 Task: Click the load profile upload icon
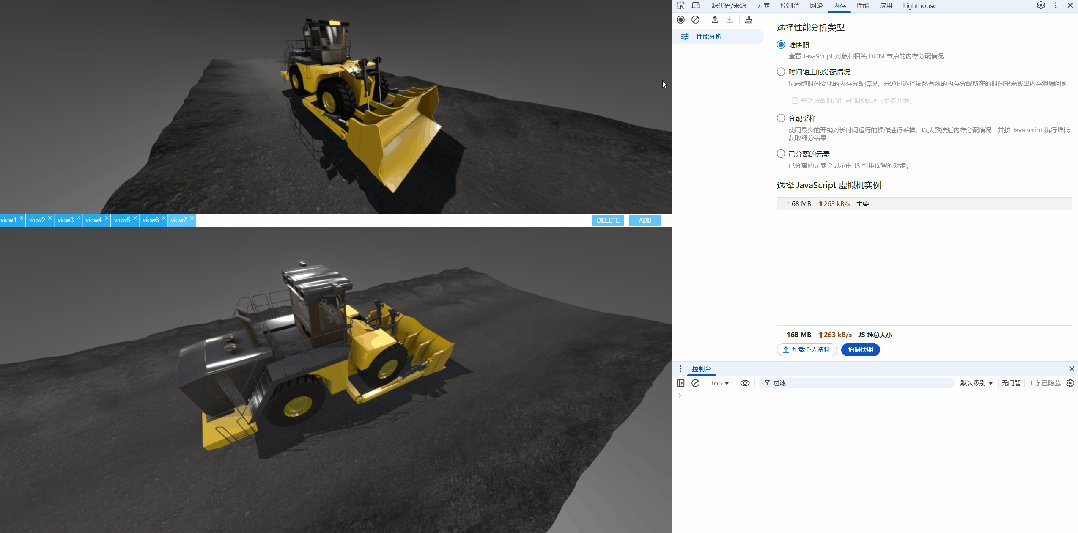click(x=715, y=20)
